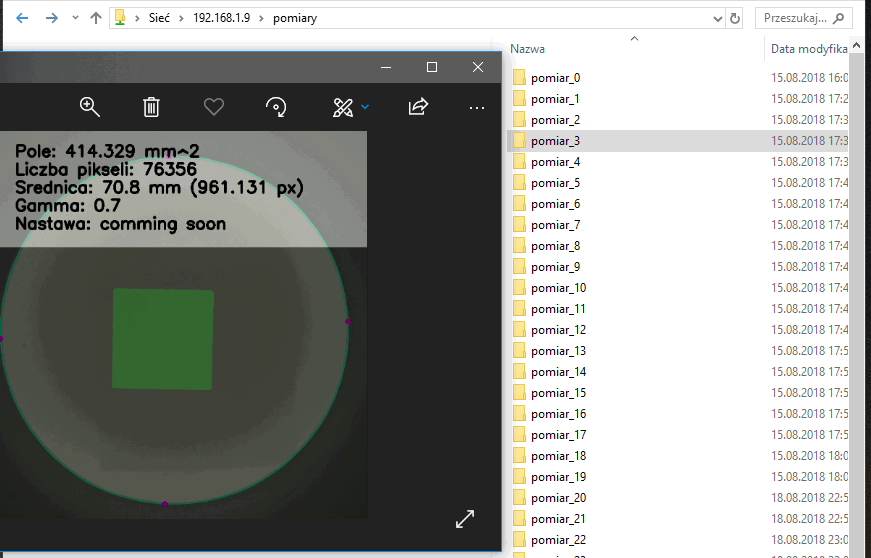Select folder pomiar_4
This screenshot has width=871, height=558.
tap(555, 162)
